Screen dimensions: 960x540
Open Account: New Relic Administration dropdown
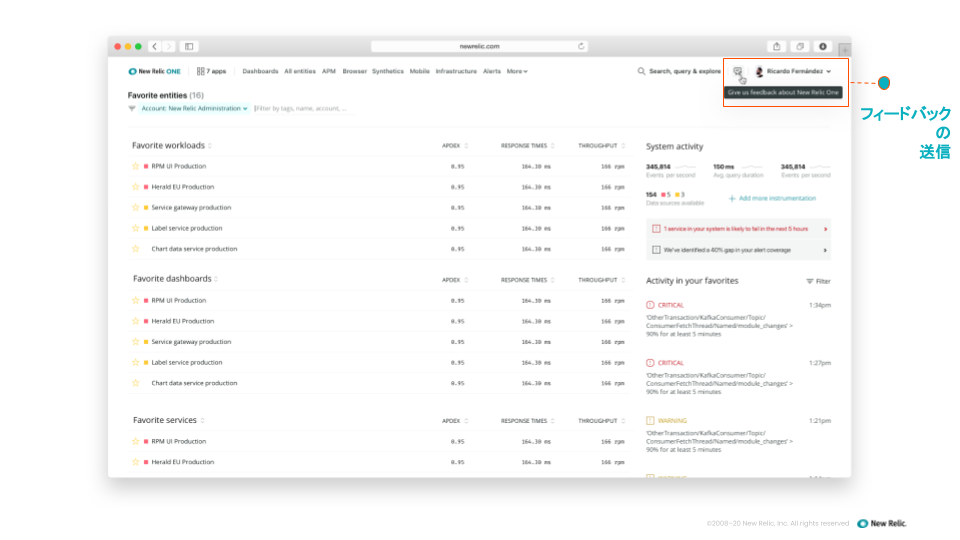(x=193, y=108)
